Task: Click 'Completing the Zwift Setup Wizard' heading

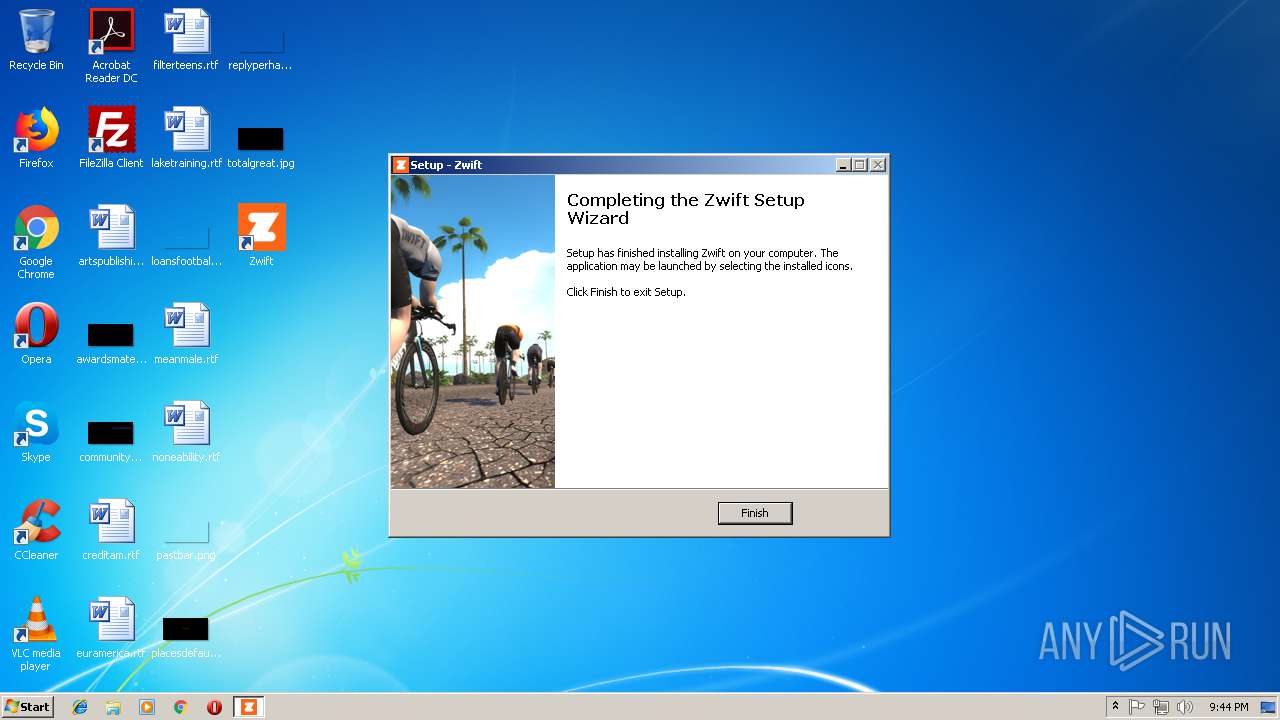Action: coord(686,209)
